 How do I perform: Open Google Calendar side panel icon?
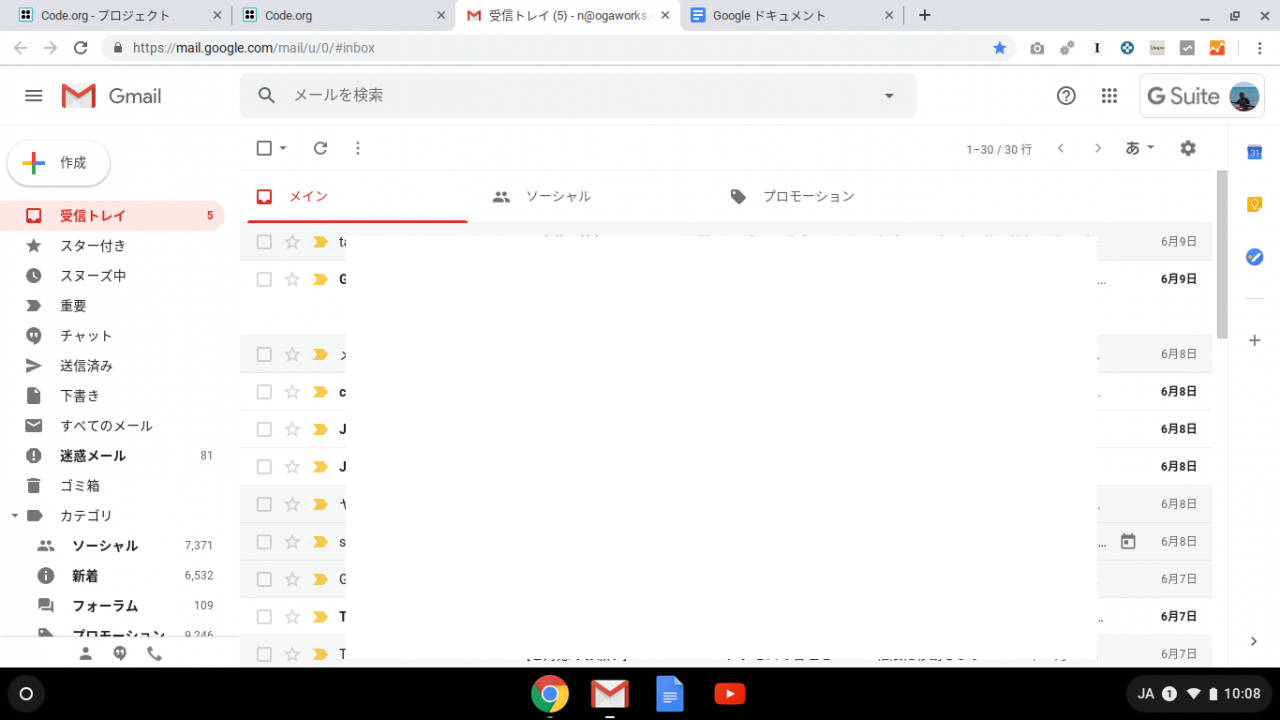[x=1254, y=152]
